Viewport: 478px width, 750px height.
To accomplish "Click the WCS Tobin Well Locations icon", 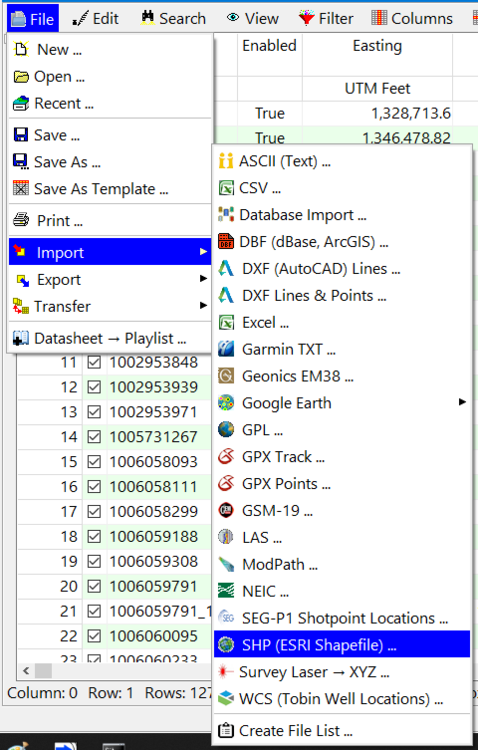I will [x=225, y=699].
